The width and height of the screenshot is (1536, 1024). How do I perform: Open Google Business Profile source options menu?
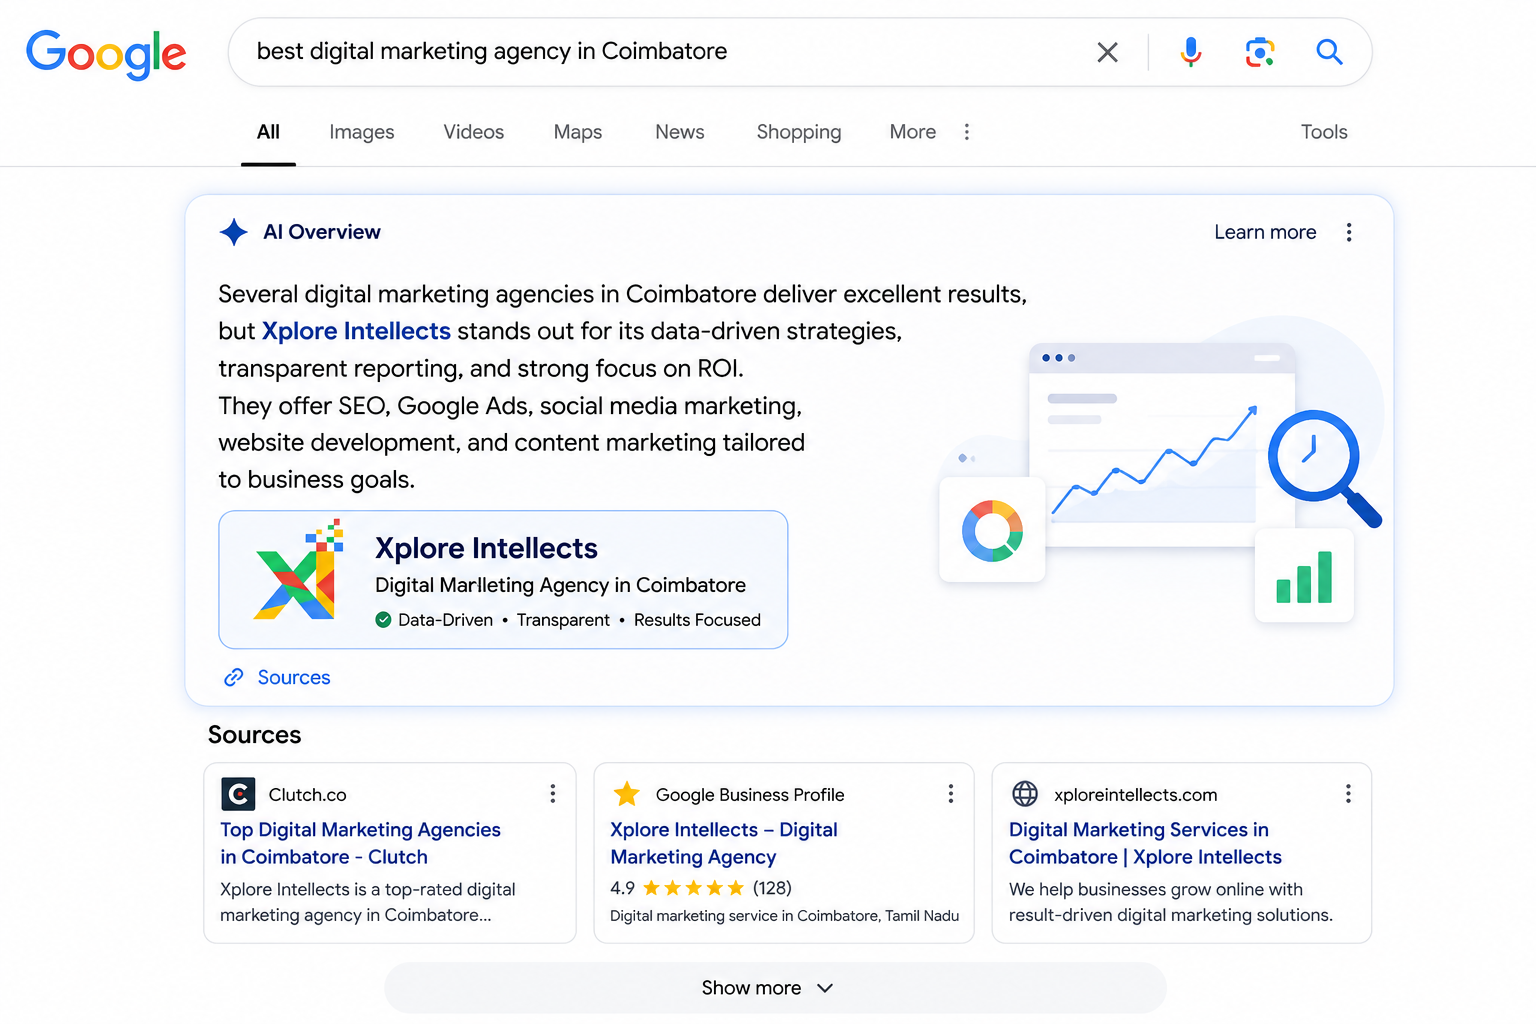point(950,794)
